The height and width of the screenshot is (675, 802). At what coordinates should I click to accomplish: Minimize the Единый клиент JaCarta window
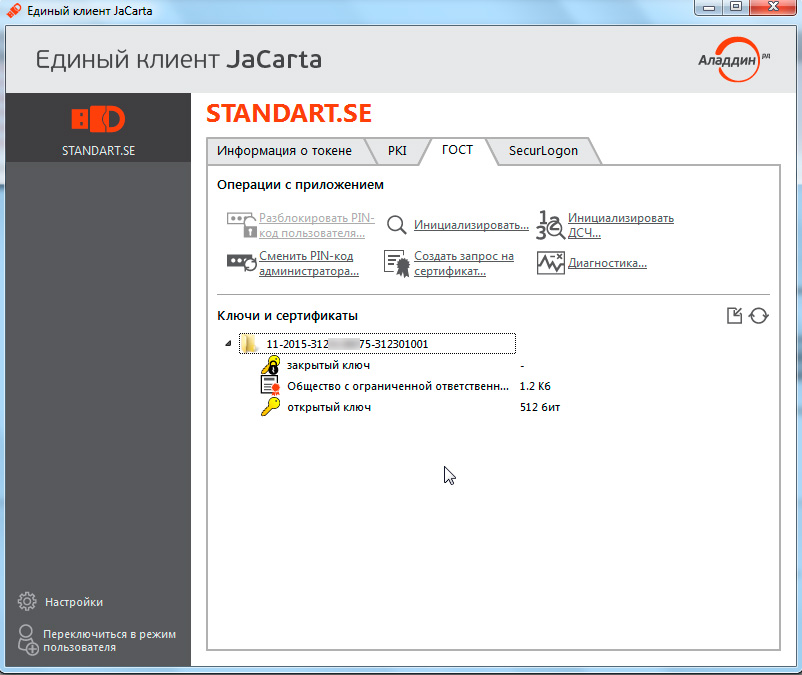(x=708, y=7)
